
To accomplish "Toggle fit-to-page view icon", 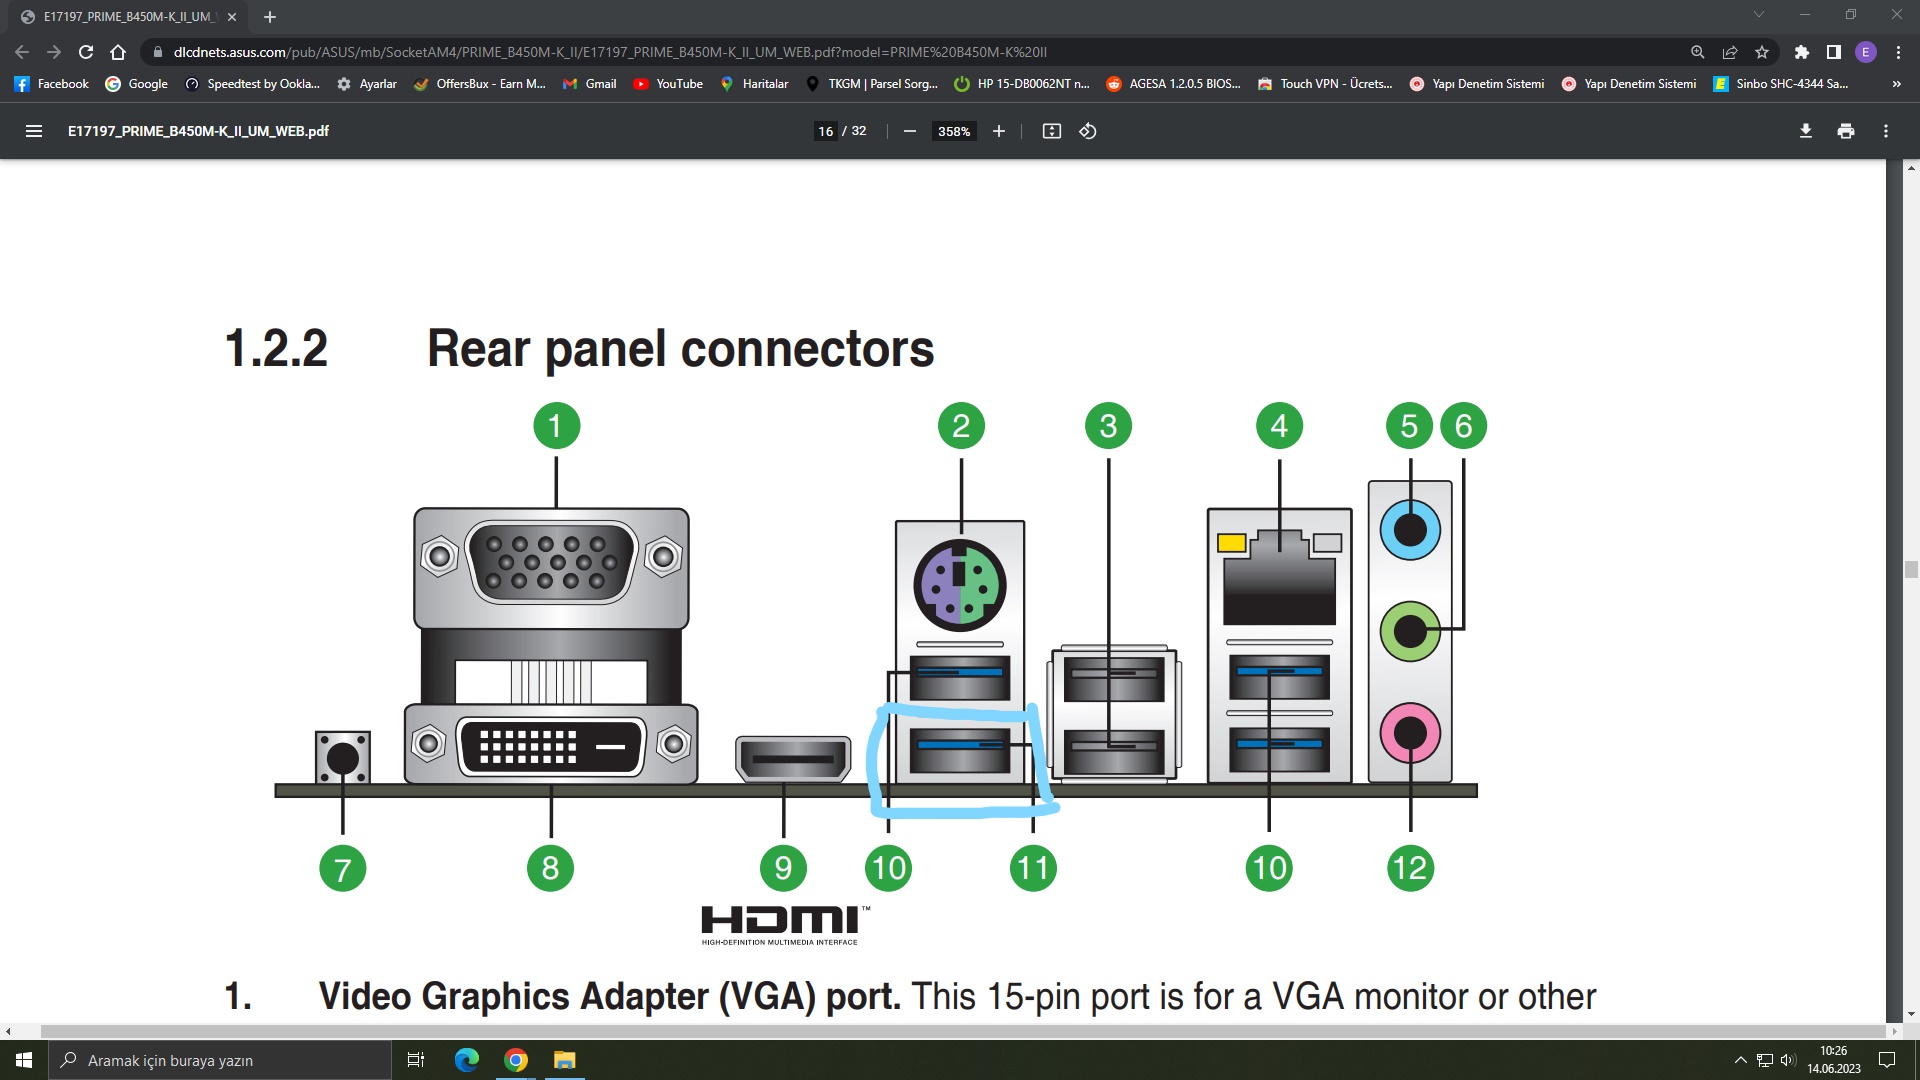I will pos(1051,131).
